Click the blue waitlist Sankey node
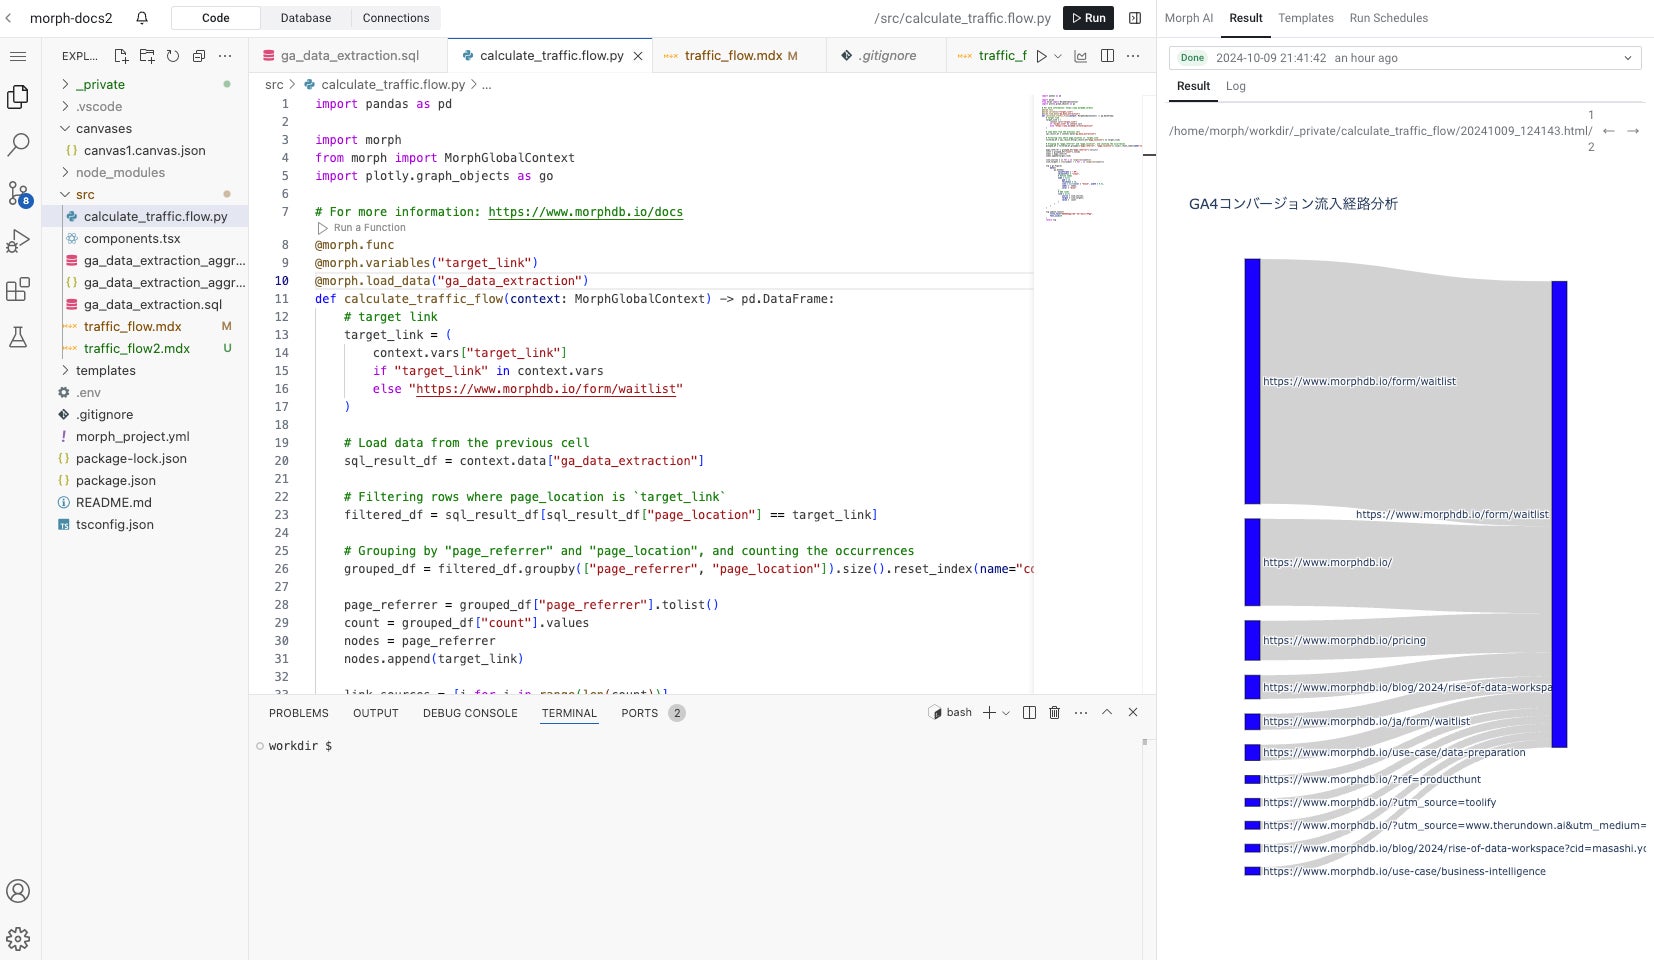 point(1252,381)
